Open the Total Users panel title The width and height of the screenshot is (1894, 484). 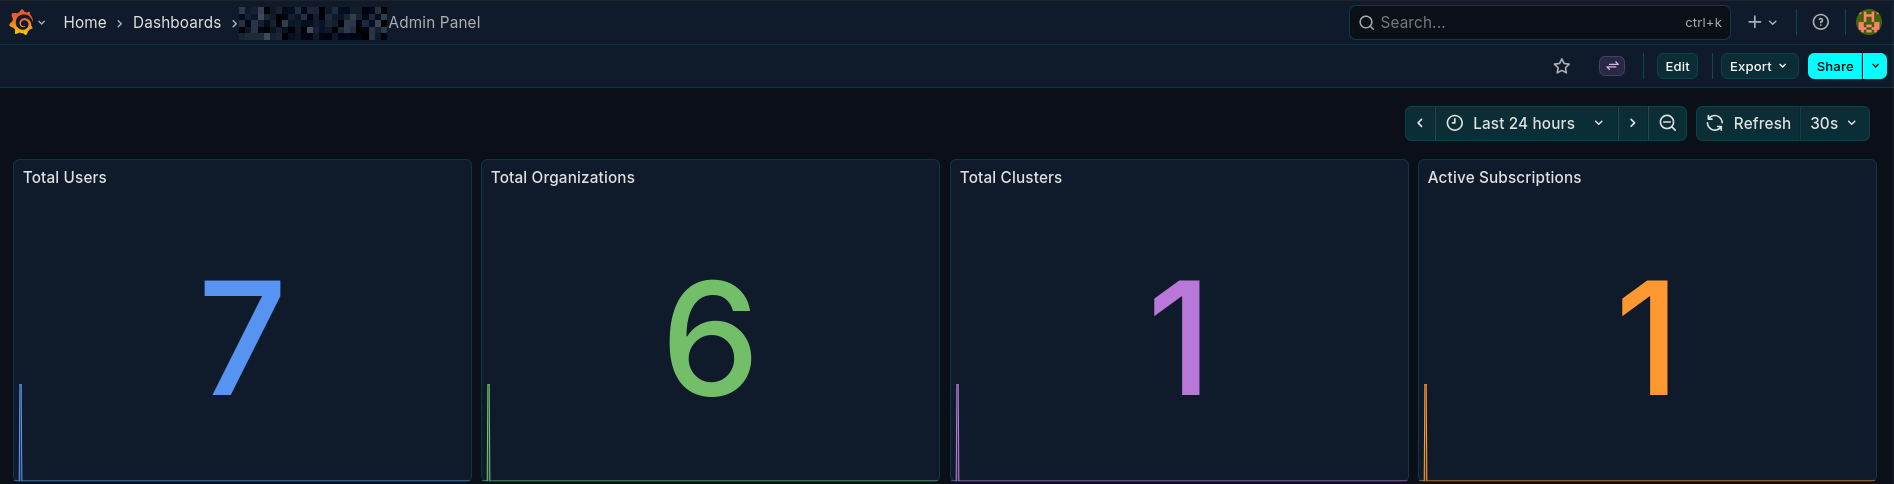(x=65, y=177)
